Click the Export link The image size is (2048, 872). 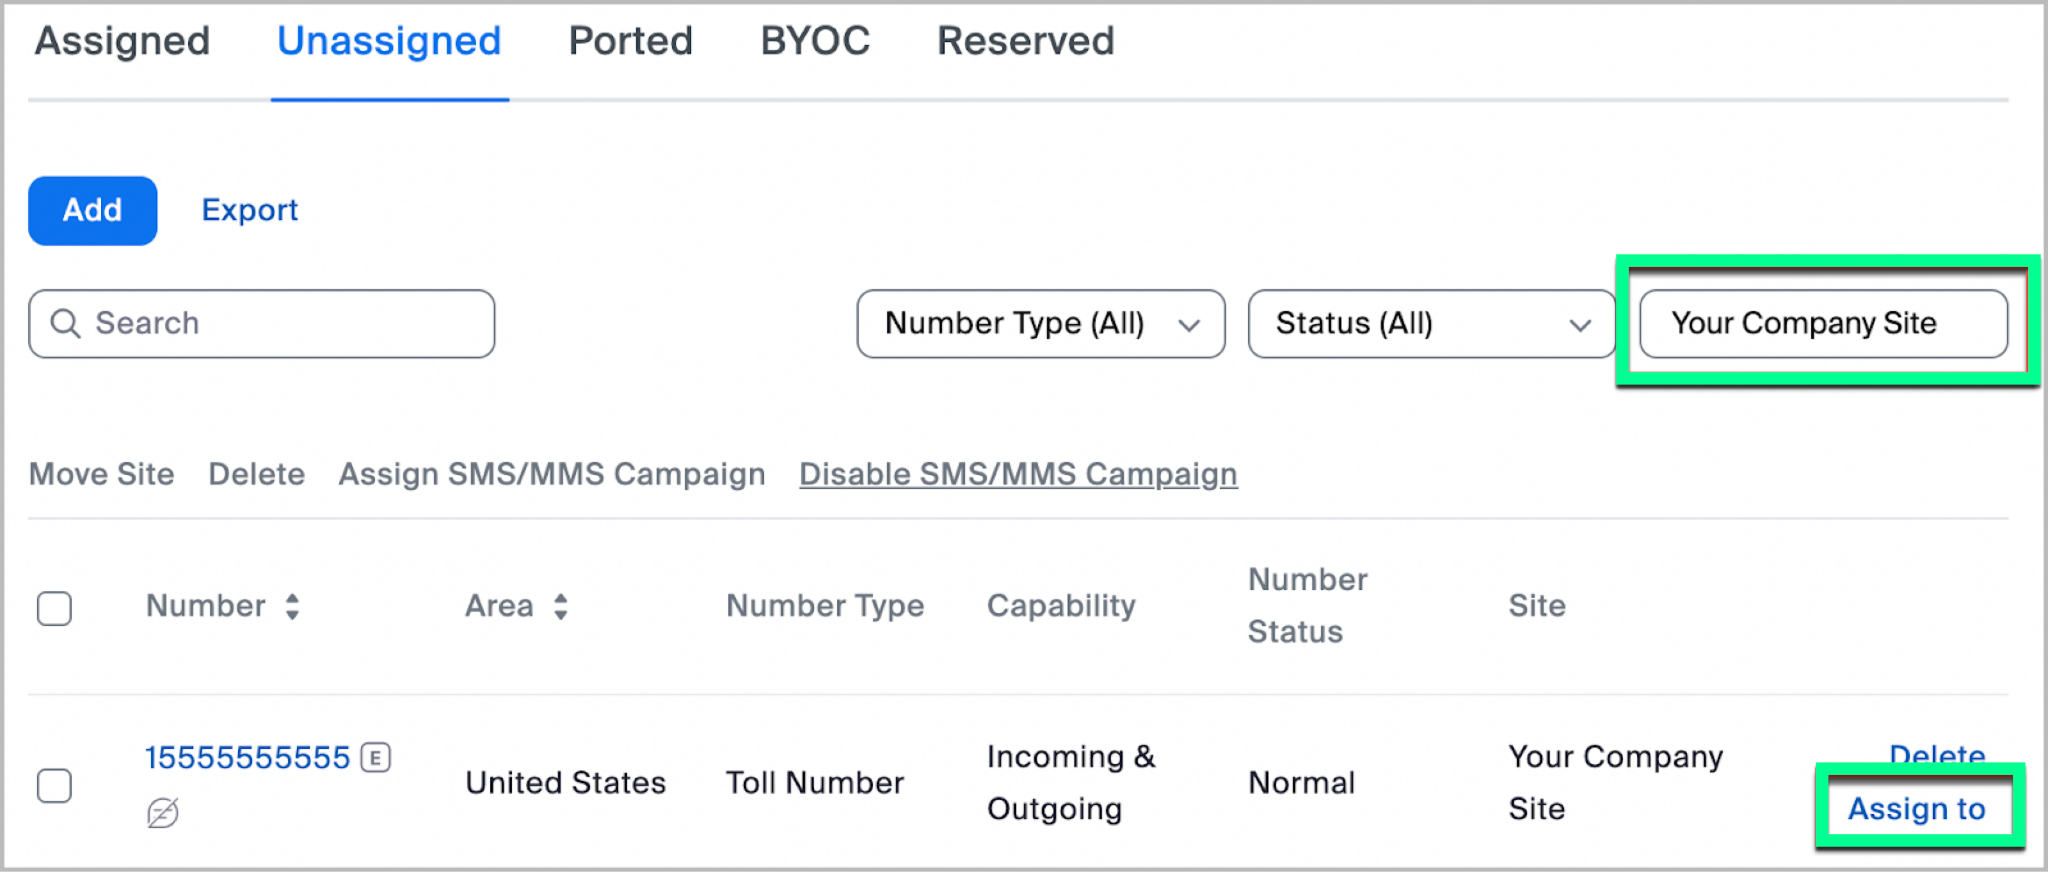[250, 210]
